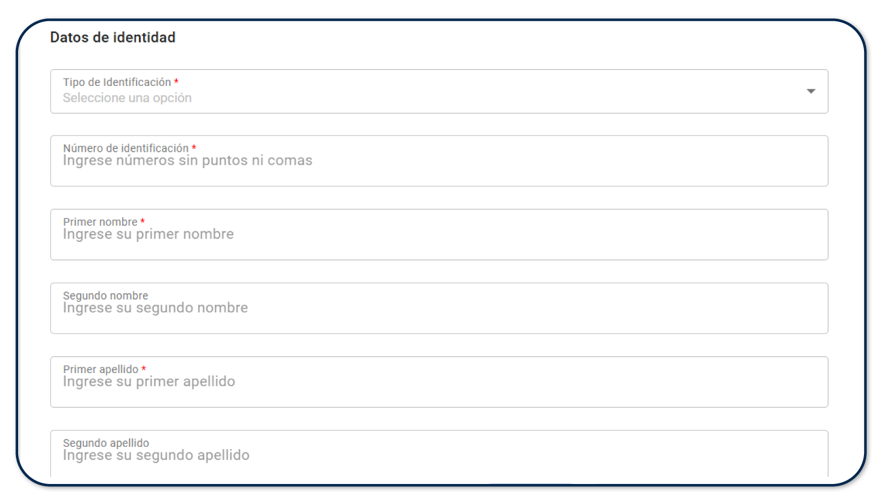Open the Tipo de Identificación dropdown
882x500 pixels.
coord(438,91)
